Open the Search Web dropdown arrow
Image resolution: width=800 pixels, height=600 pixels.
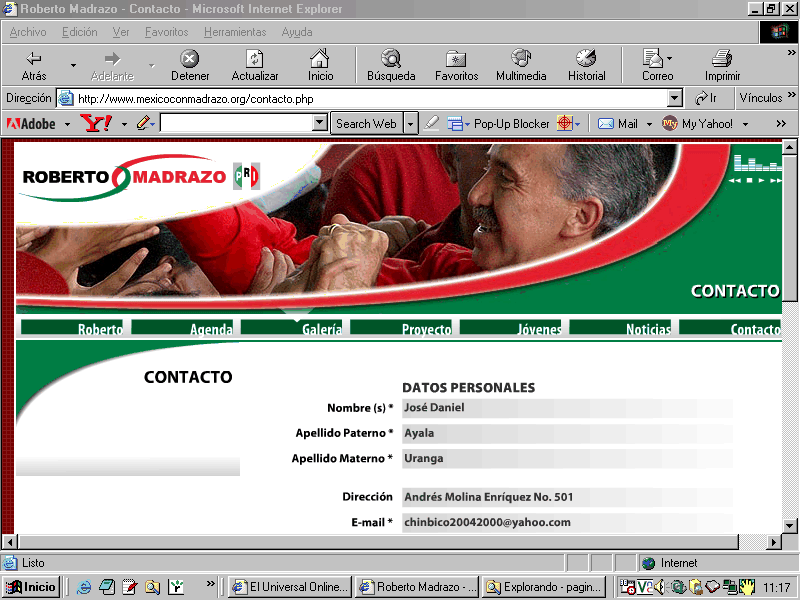click(411, 124)
